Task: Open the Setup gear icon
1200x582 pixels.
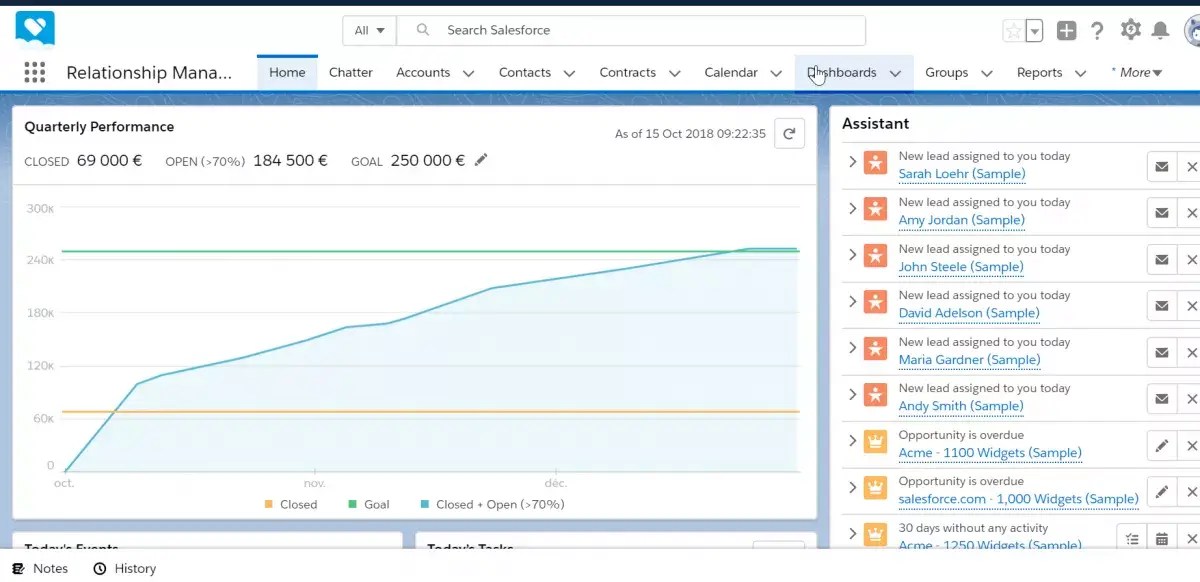Action: coord(1131,30)
